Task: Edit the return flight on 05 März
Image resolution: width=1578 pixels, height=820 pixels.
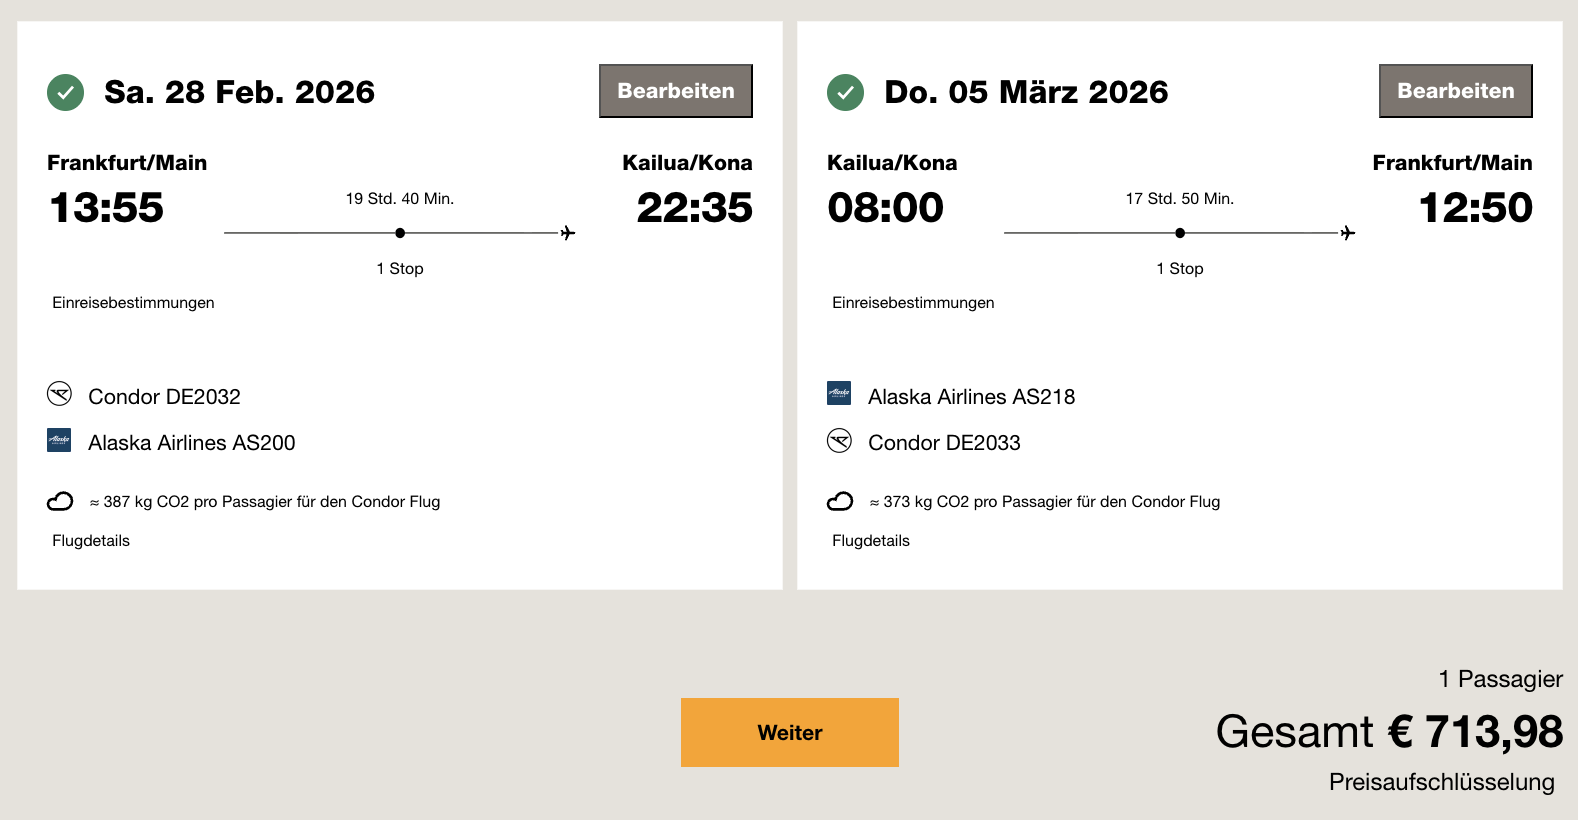Action: coord(1455,91)
